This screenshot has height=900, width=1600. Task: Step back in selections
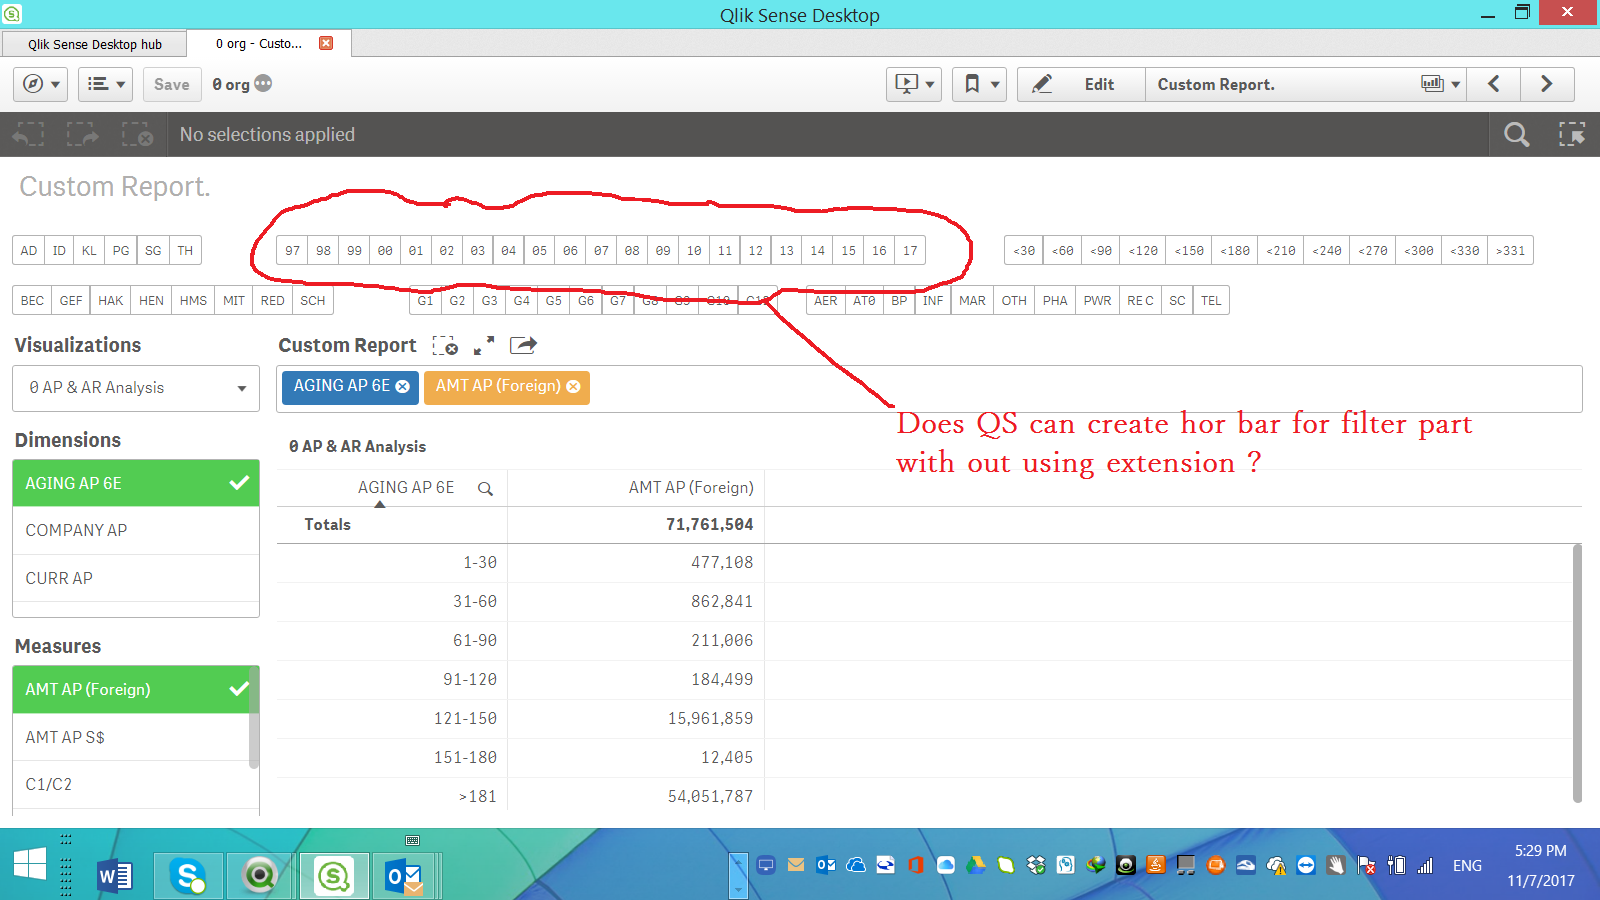[28, 135]
